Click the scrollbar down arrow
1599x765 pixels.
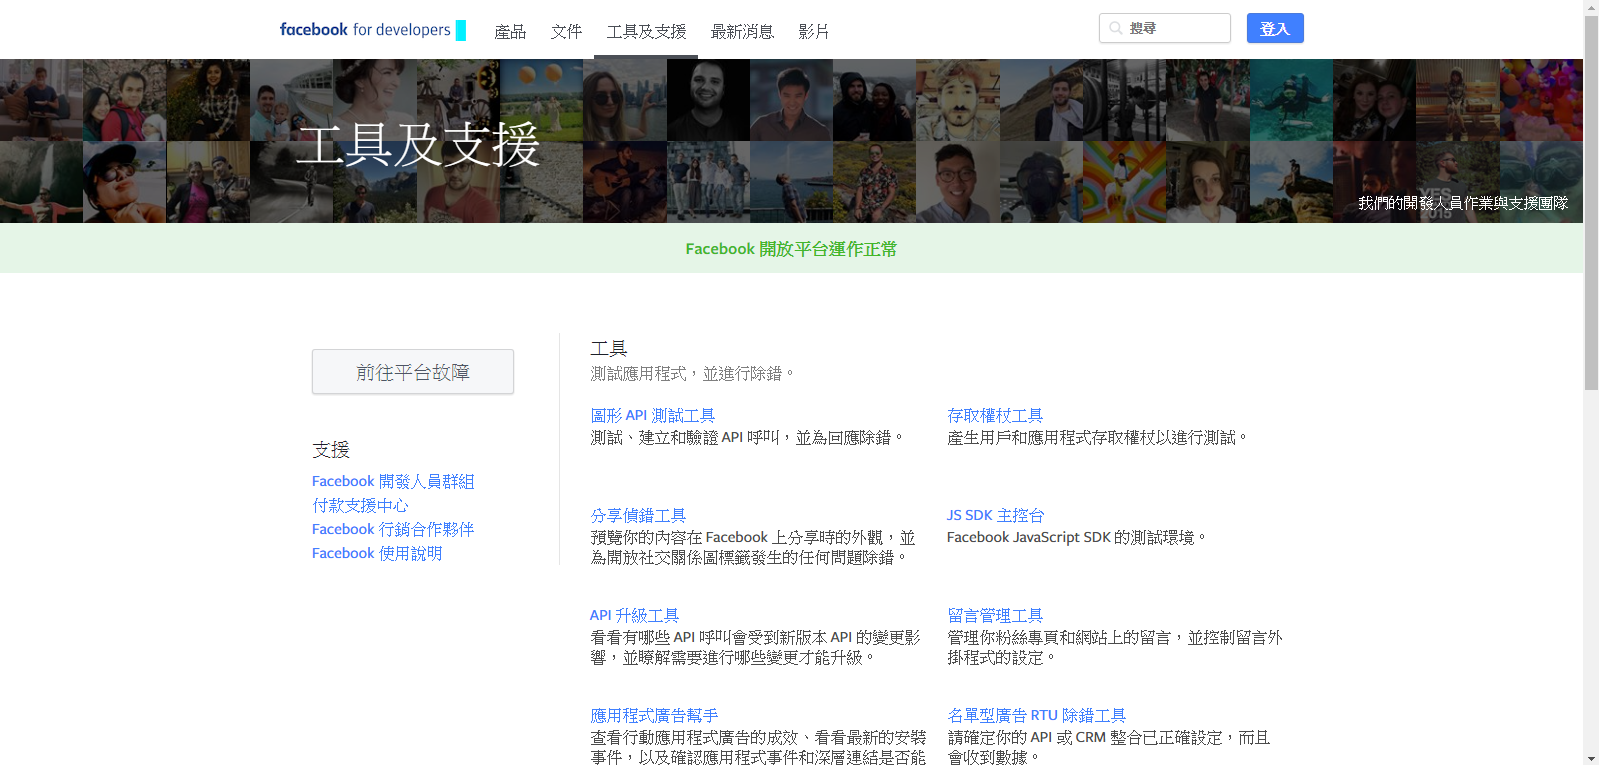[x=1591, y=757]
